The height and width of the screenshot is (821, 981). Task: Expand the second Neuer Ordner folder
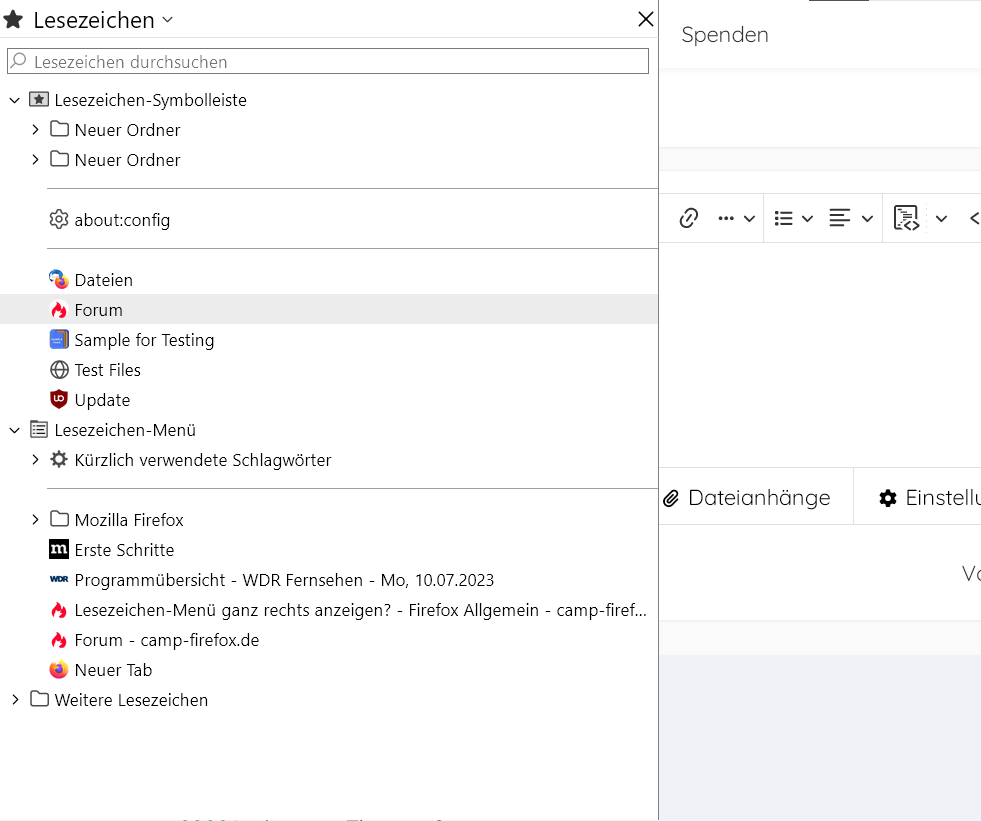click(x=35, y=160)
